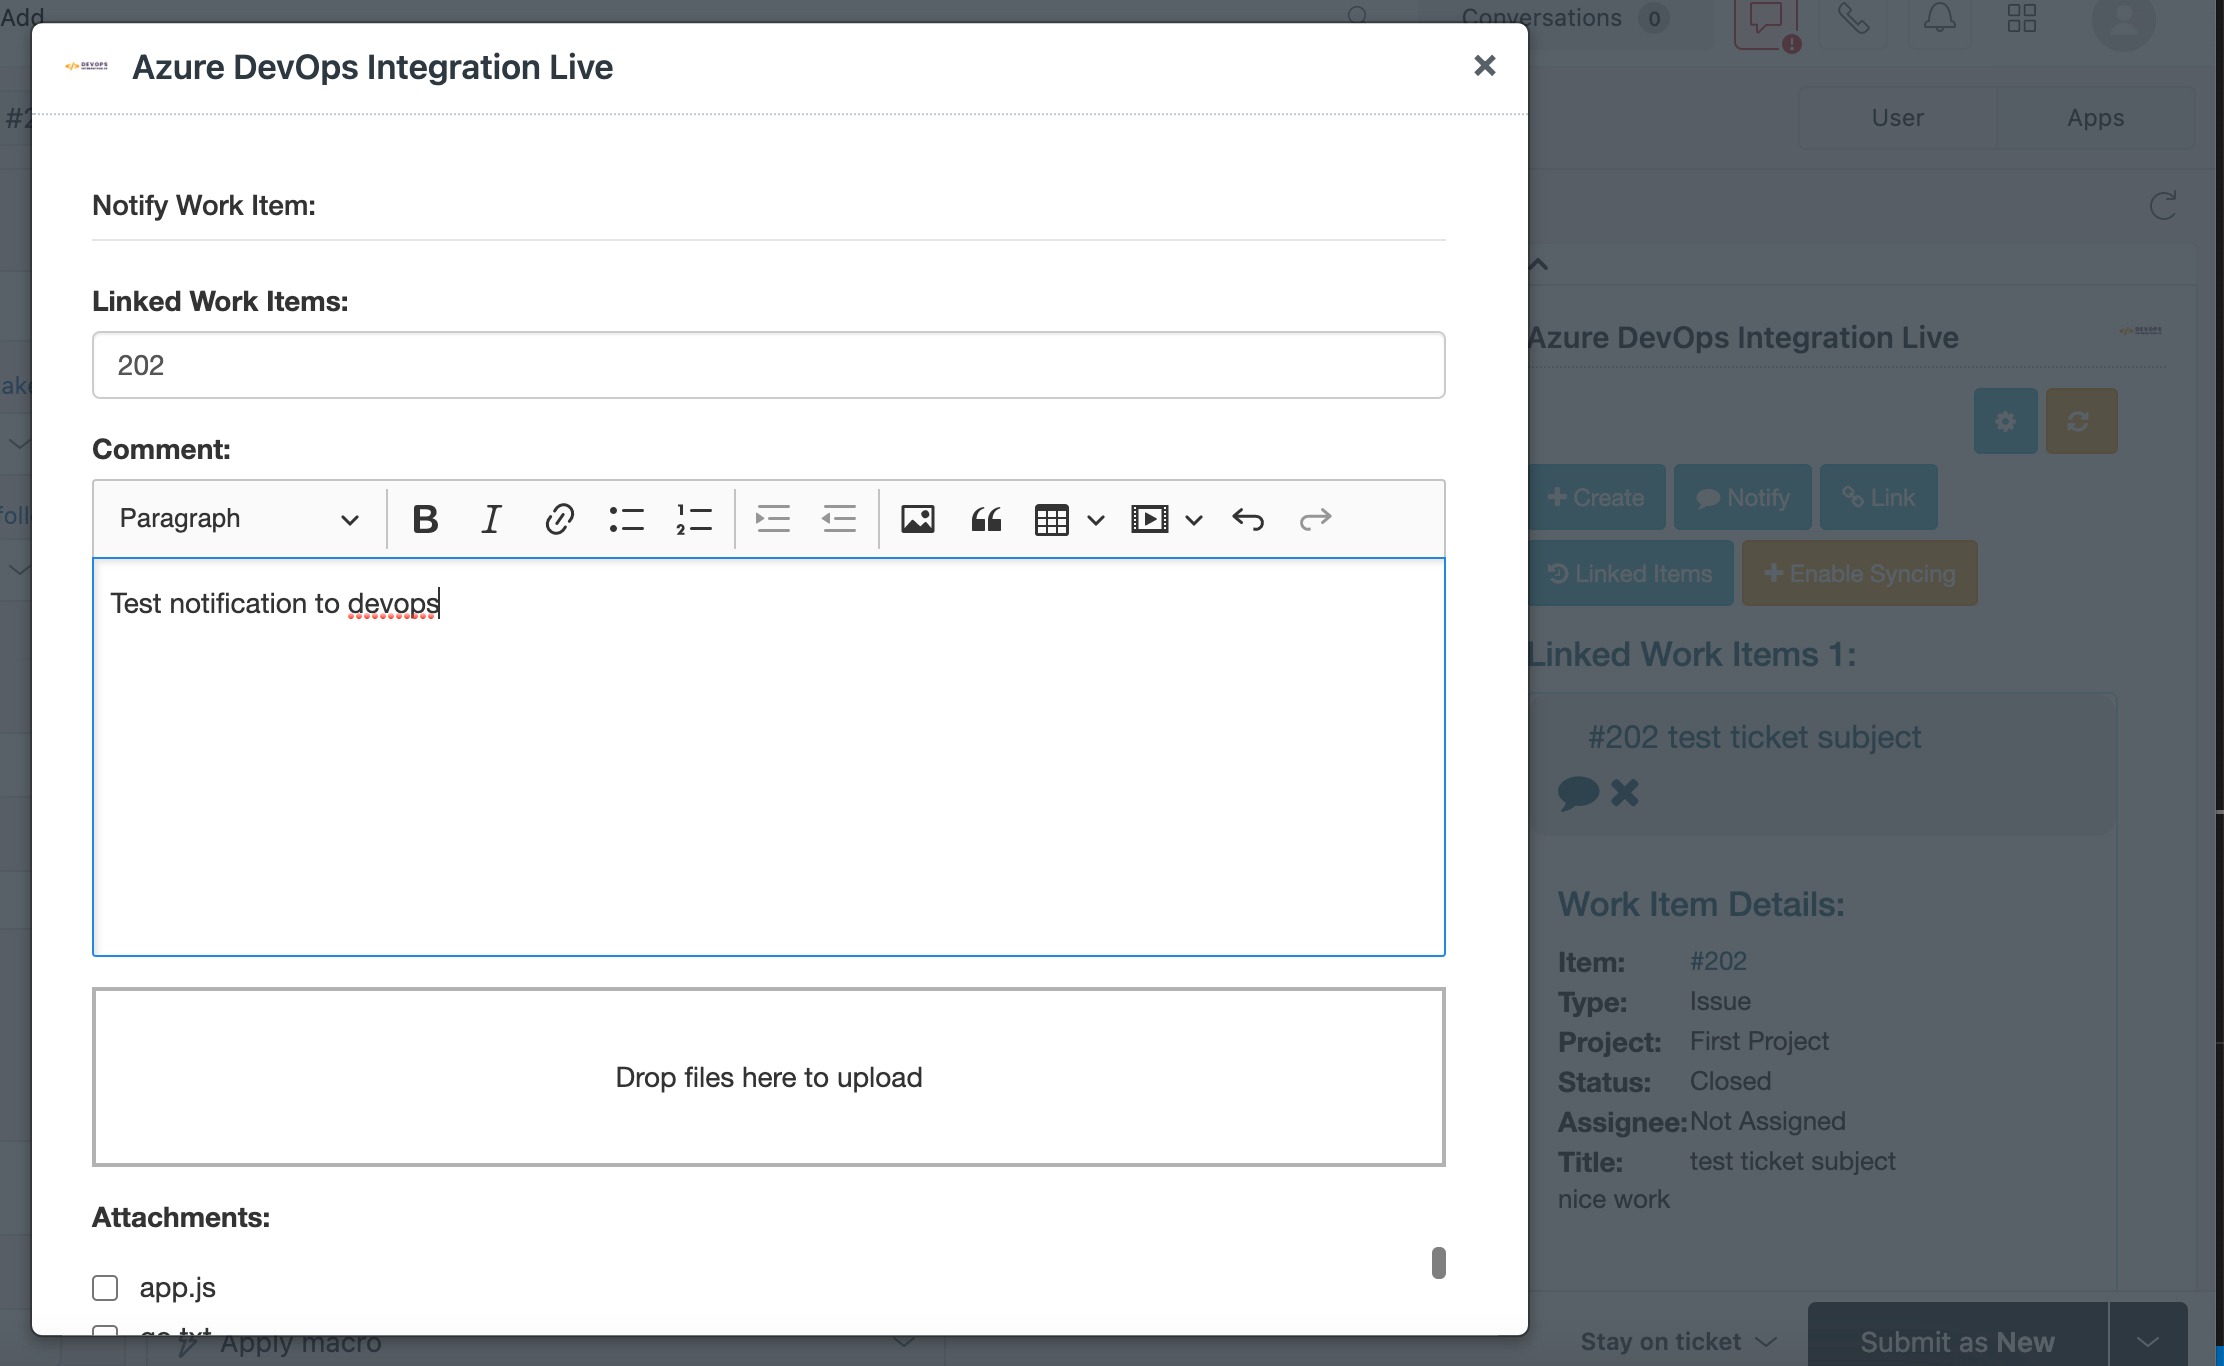Open the #202 test ticket subject link
Screen dimensions: 2224x1366
1754,737
